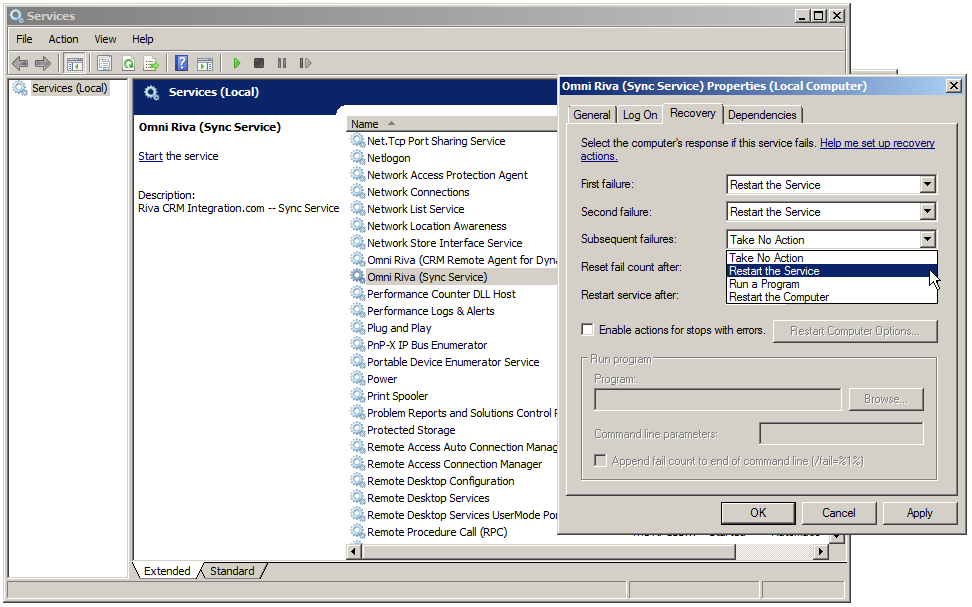Image resolution: width=972 pixels, height=607 pixels.
Task: Open the View menu
Action: pyautogui.click(x=105, y=39)
